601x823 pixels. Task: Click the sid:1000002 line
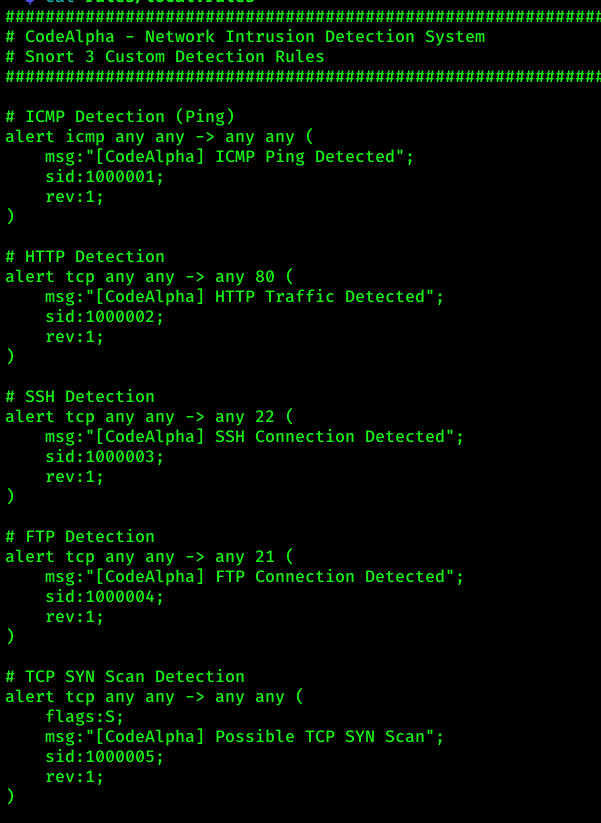pyautogui.click(x=105, y=317)
